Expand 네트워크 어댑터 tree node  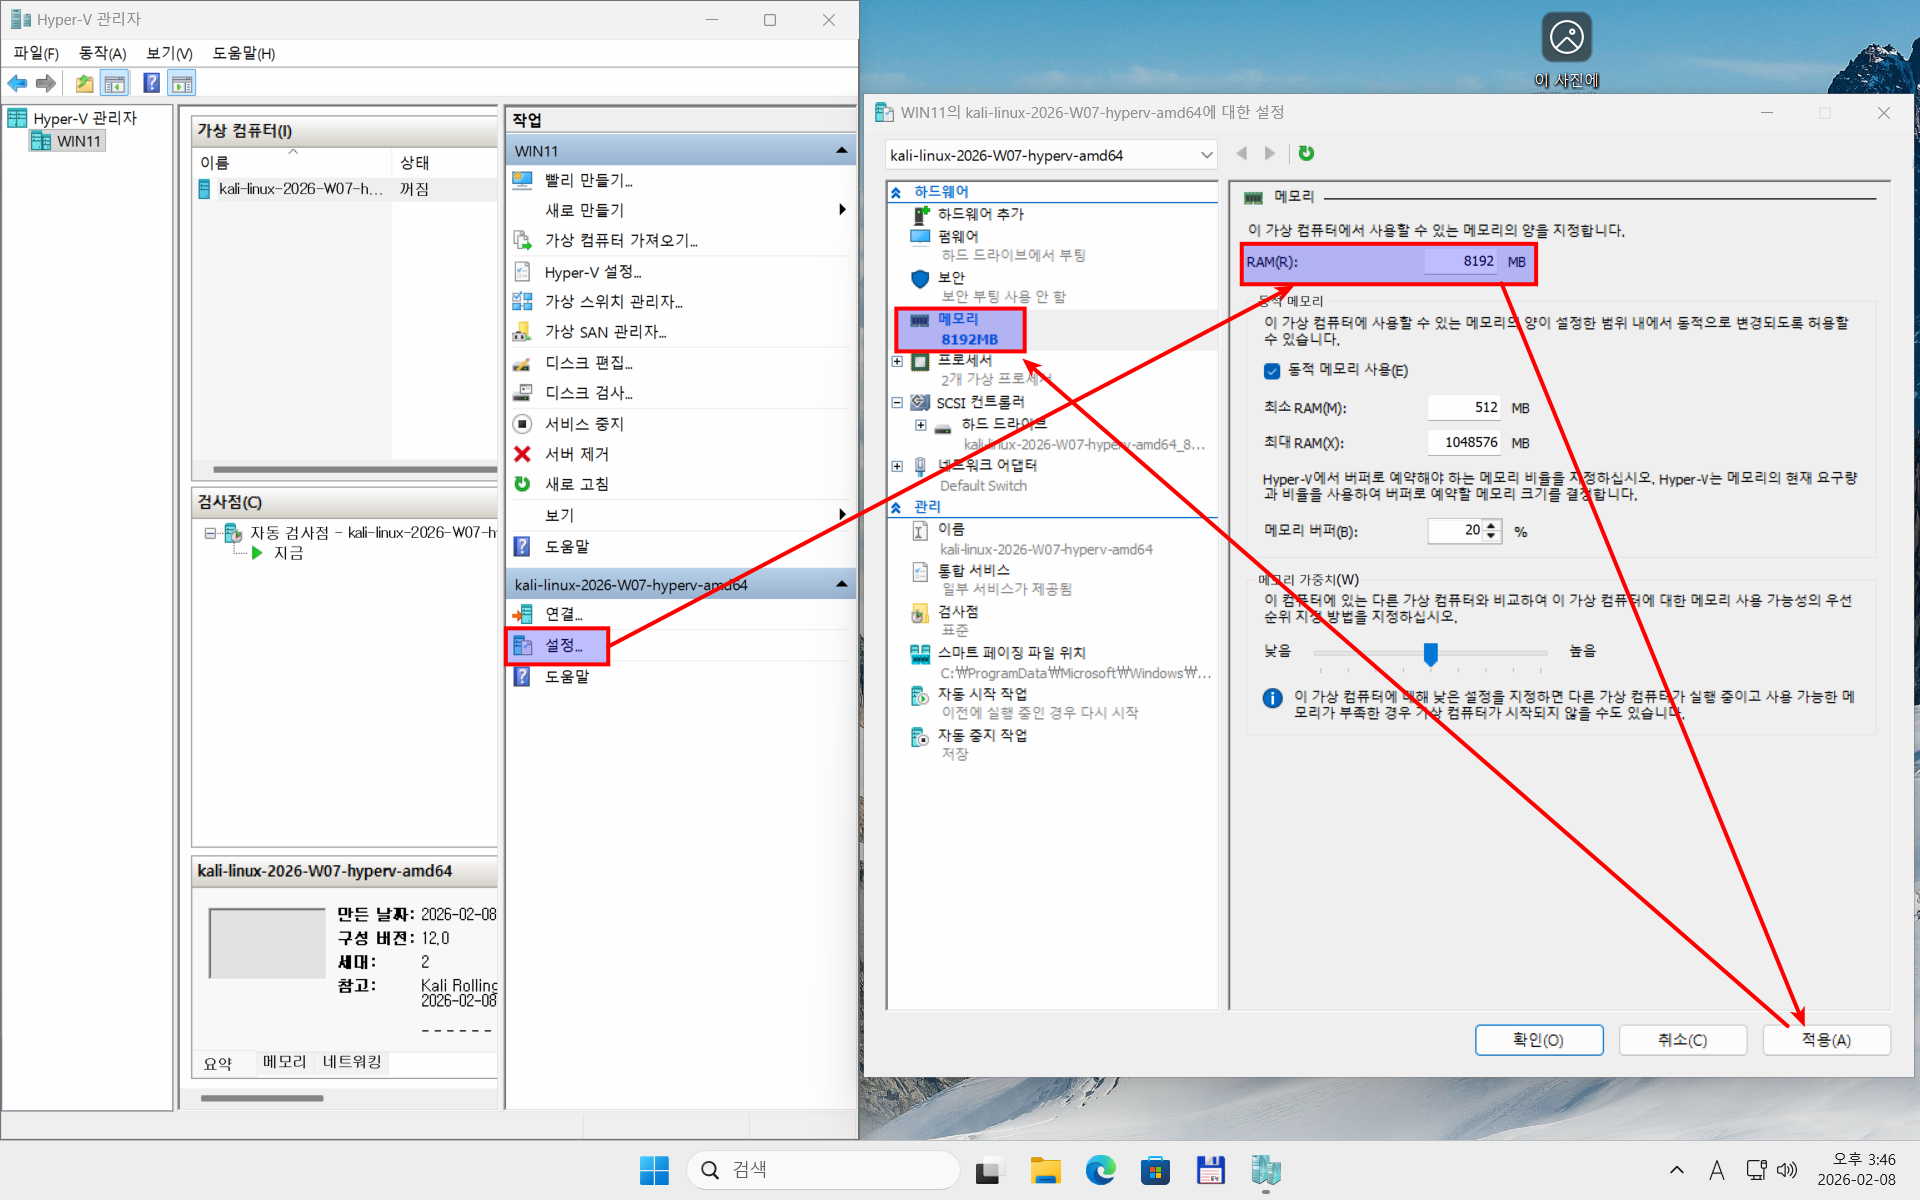tap(897, 466)
